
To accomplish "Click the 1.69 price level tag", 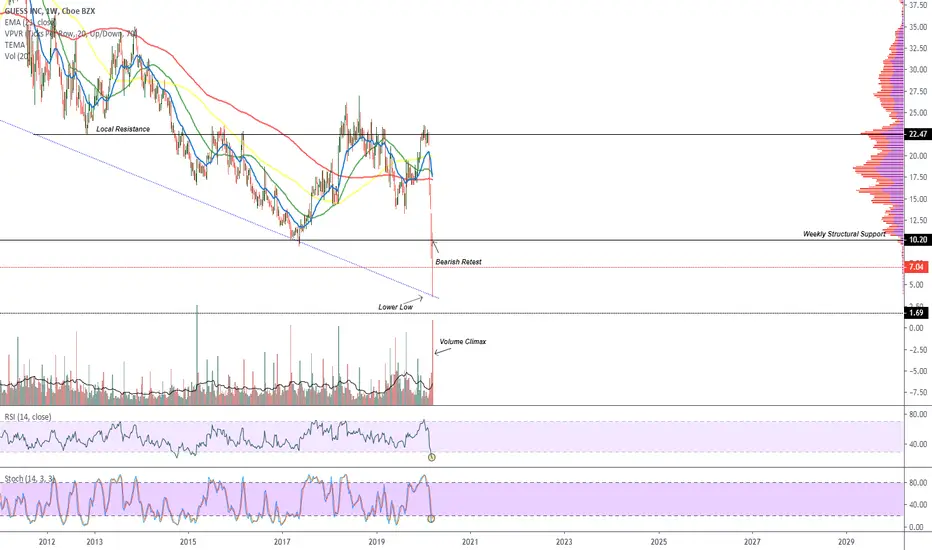I will tap(918, 313).
